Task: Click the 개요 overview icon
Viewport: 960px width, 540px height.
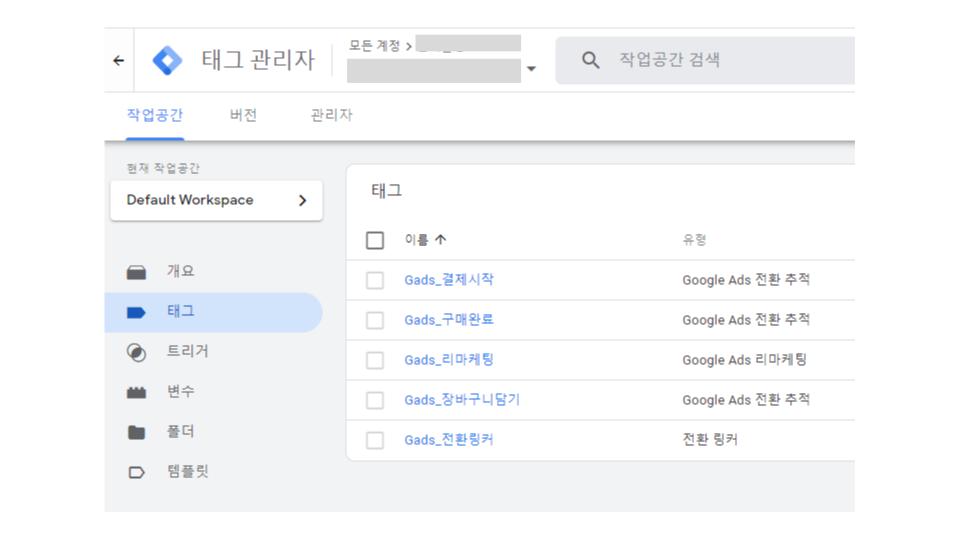Action: coord(137,272)
